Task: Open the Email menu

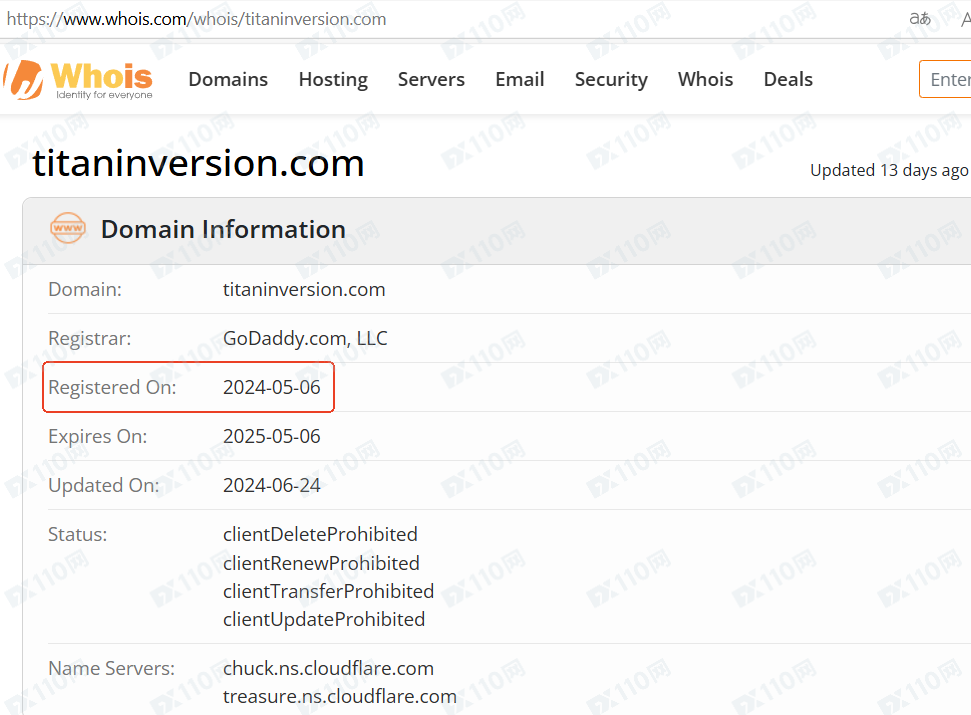Action: 520,79
